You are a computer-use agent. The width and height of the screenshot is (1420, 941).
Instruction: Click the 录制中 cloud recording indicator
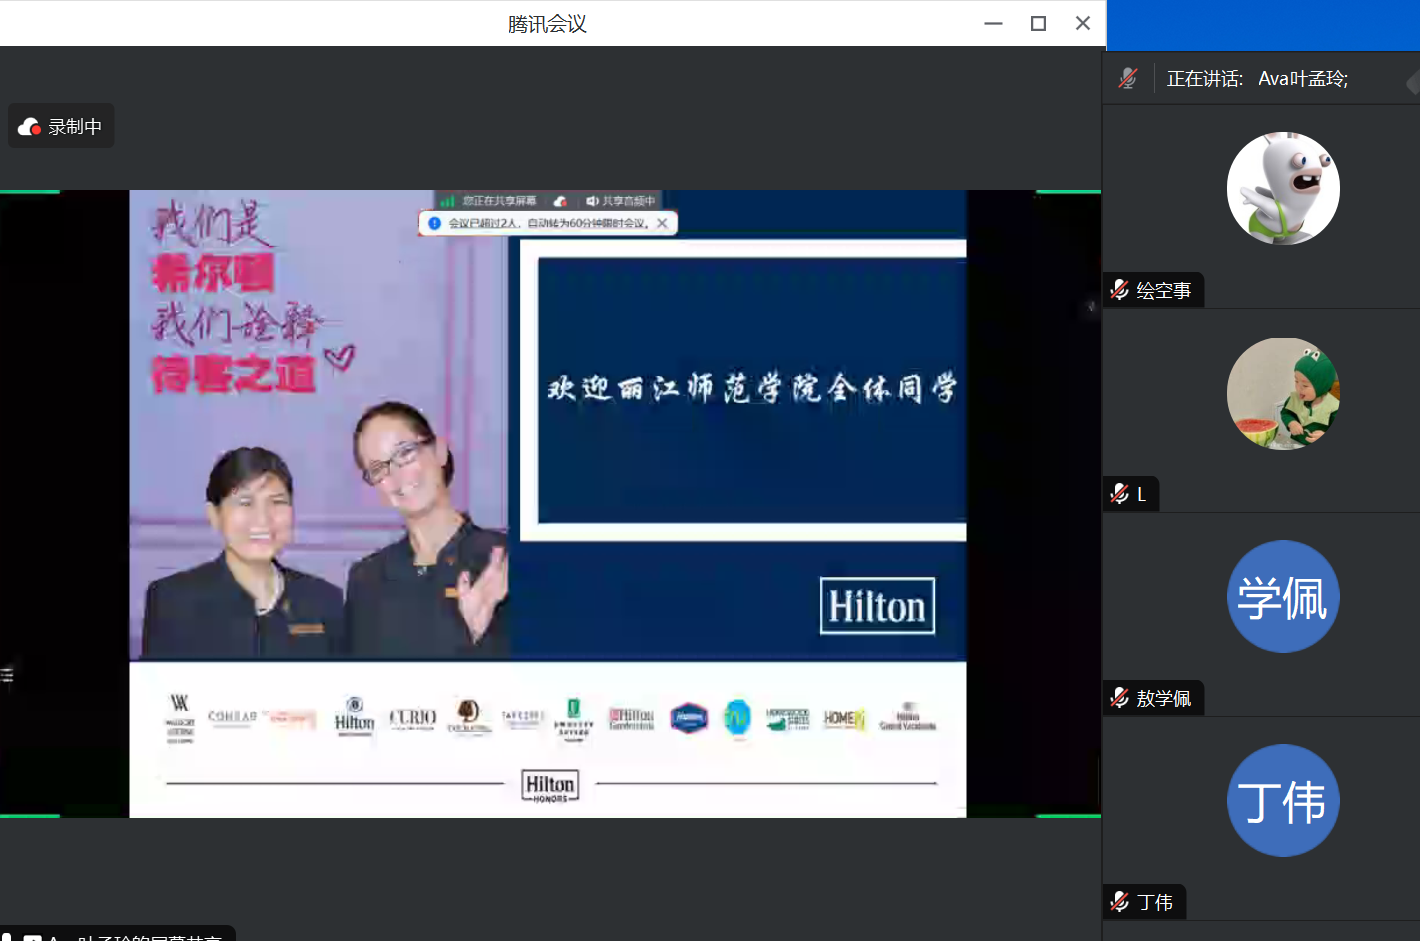tap(61, 127)
